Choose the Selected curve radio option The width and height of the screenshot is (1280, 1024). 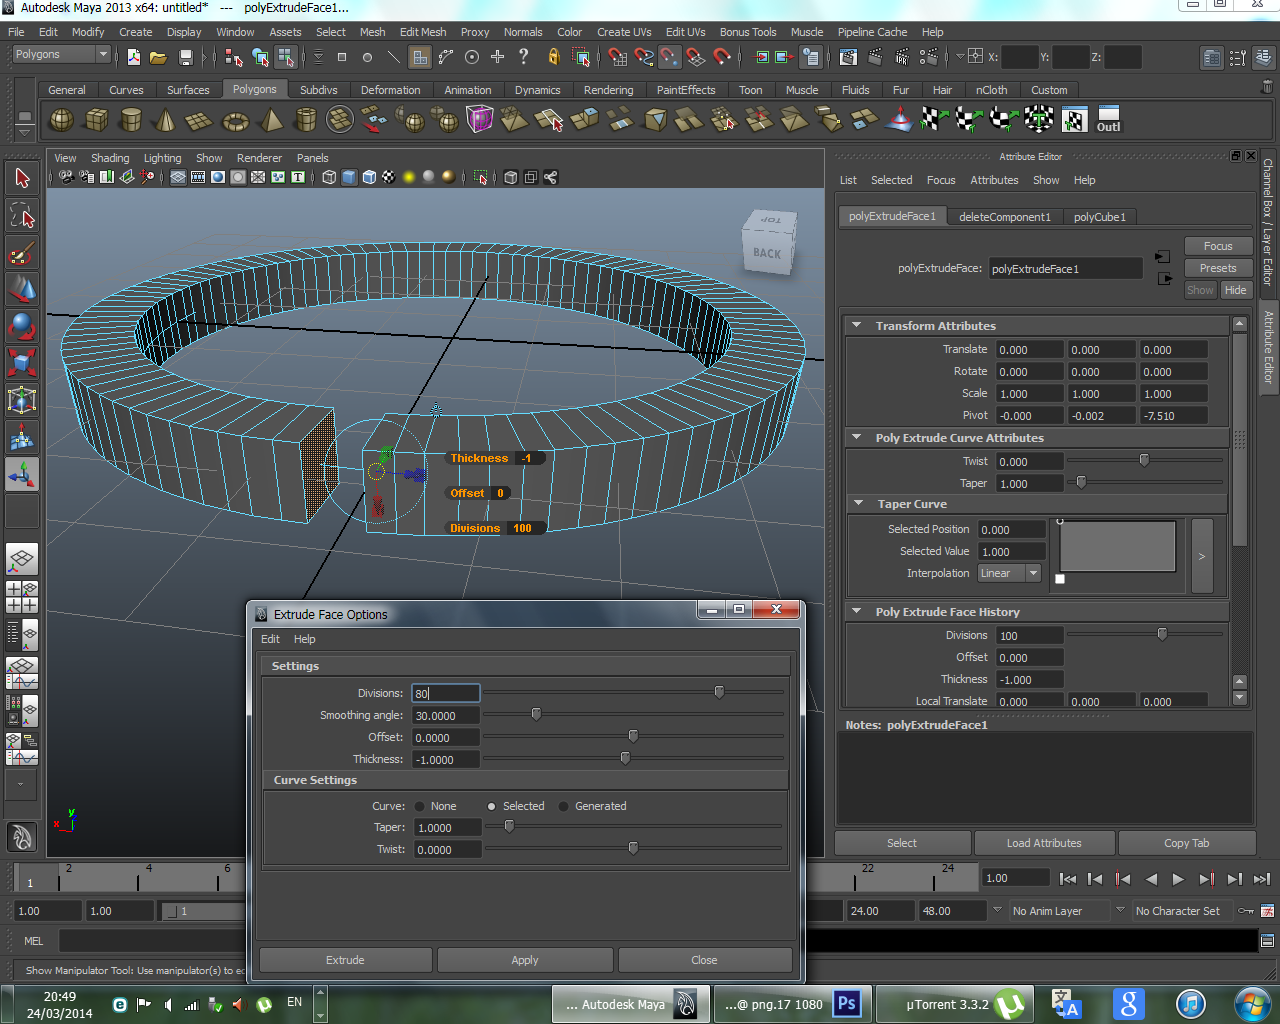tap(492, 806)
